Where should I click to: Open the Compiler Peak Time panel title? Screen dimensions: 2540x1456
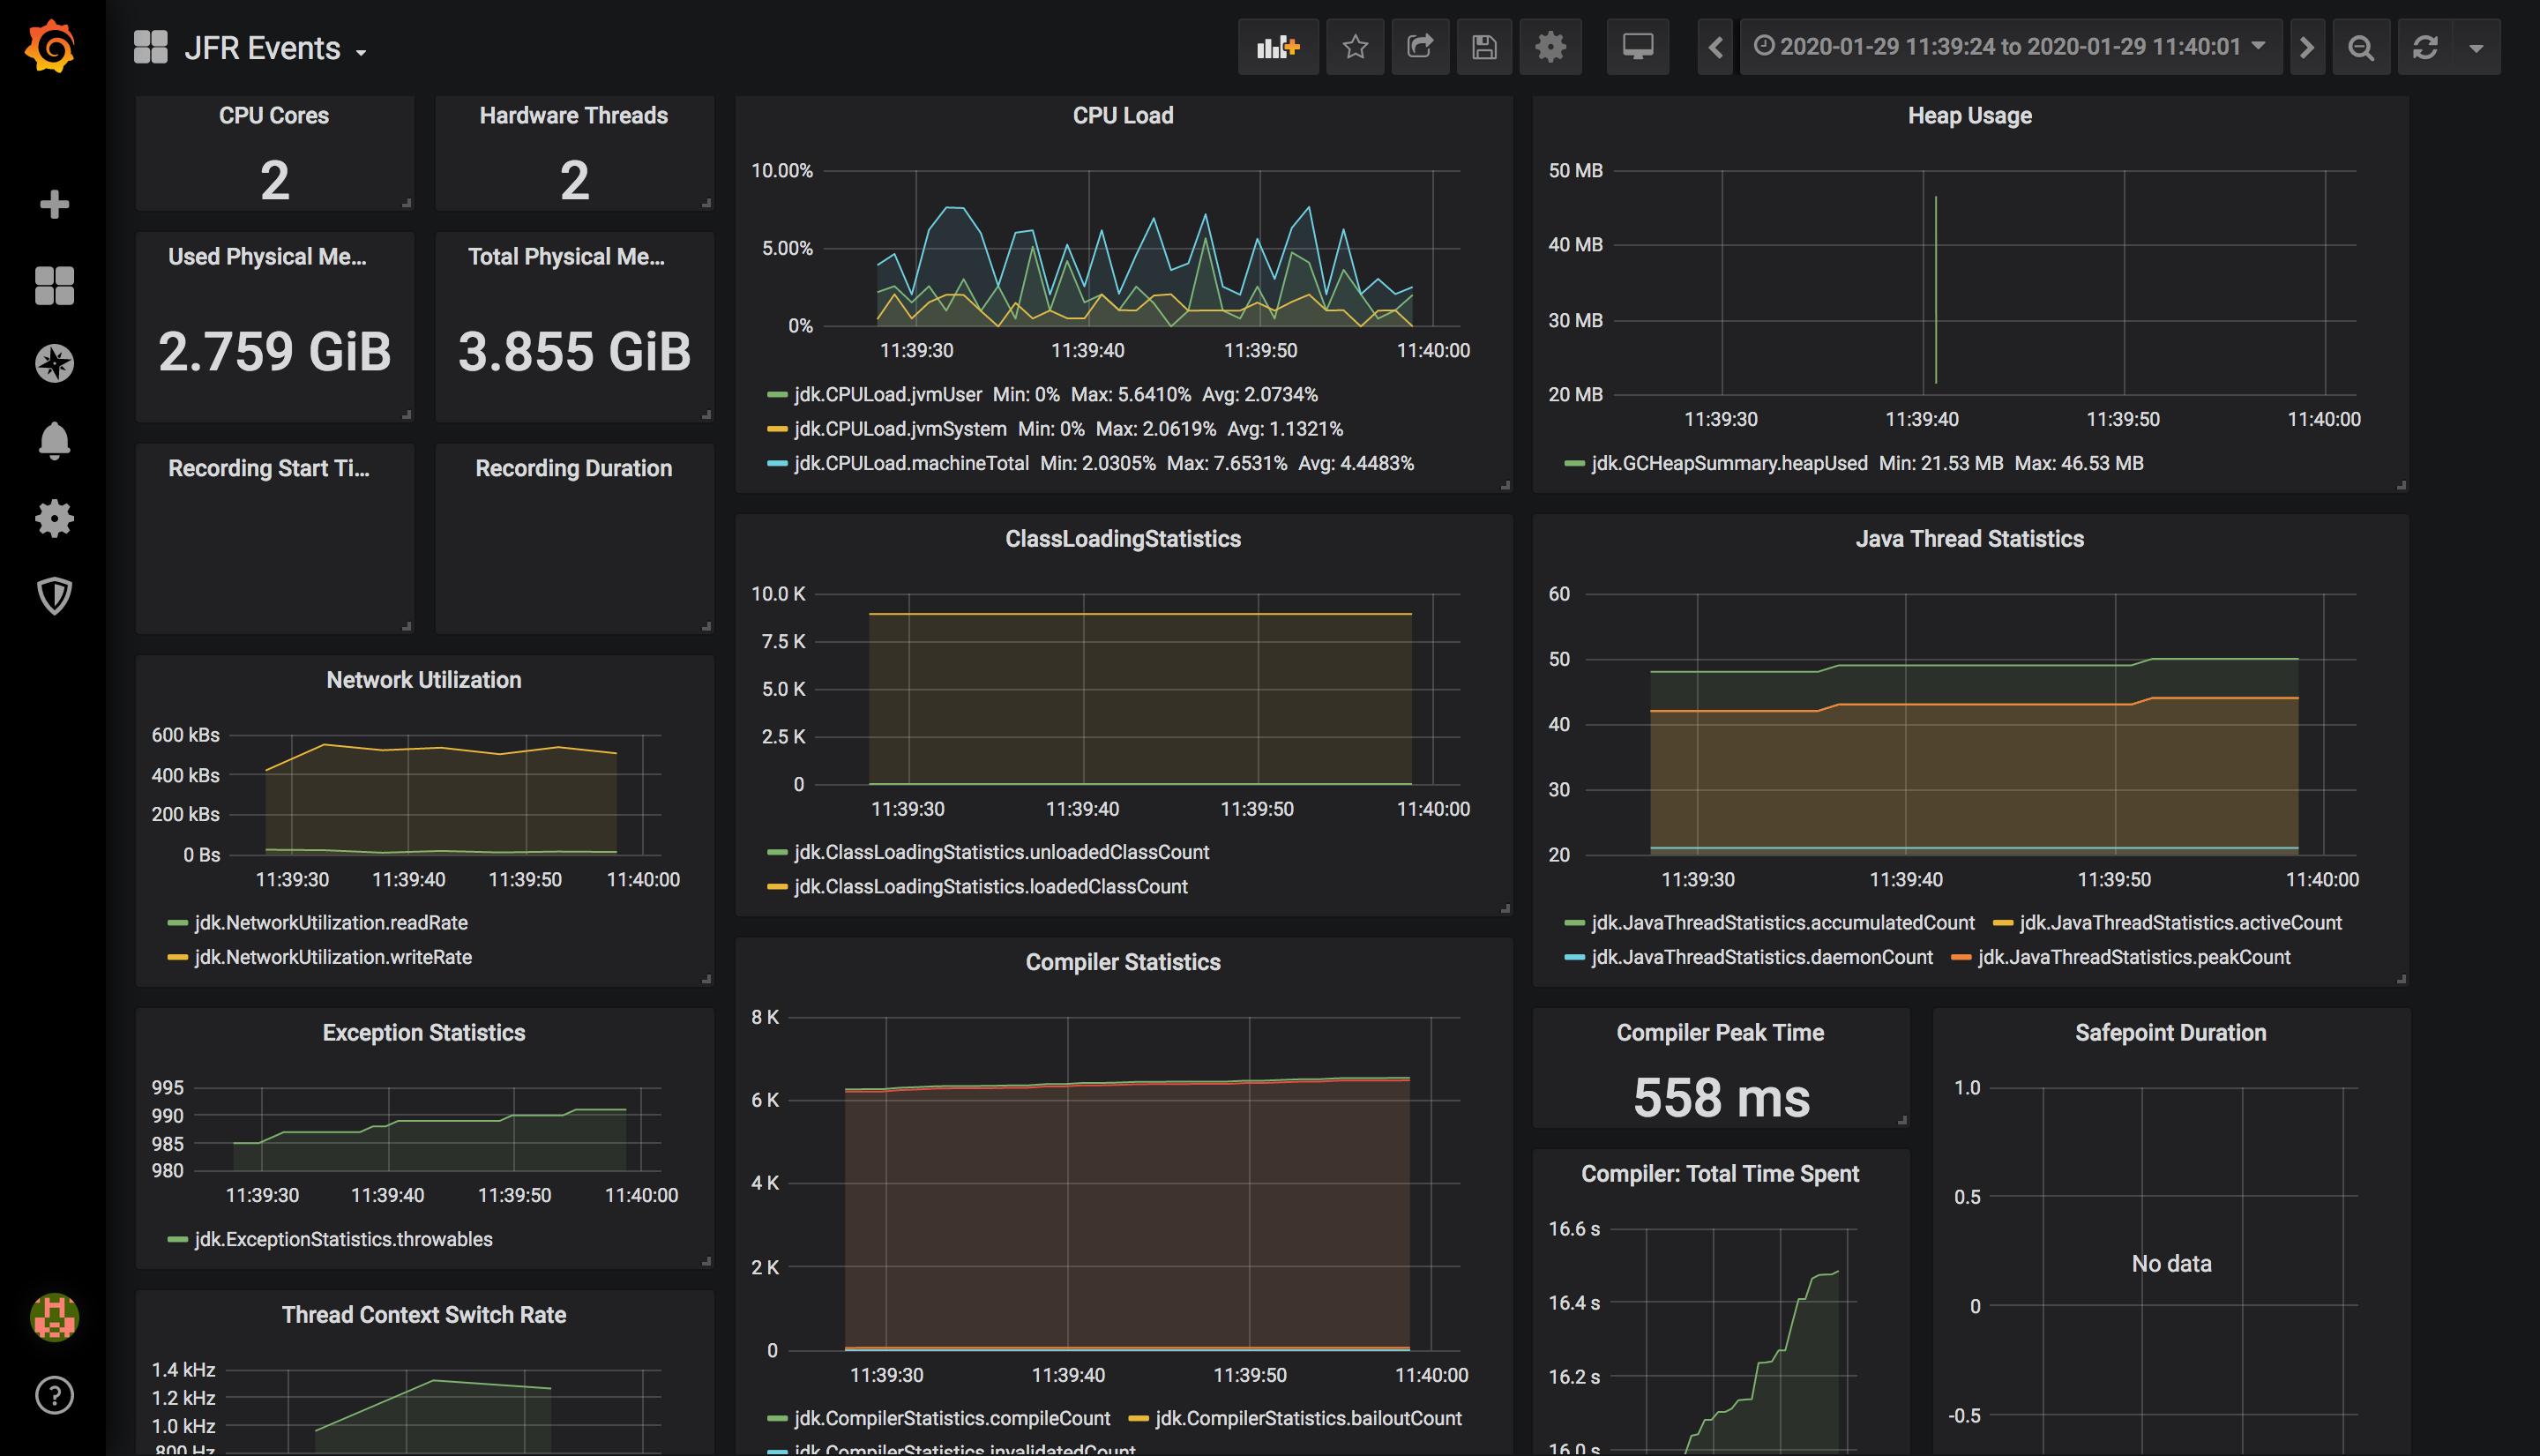pyautogui.click(x=1720, y=1032)
